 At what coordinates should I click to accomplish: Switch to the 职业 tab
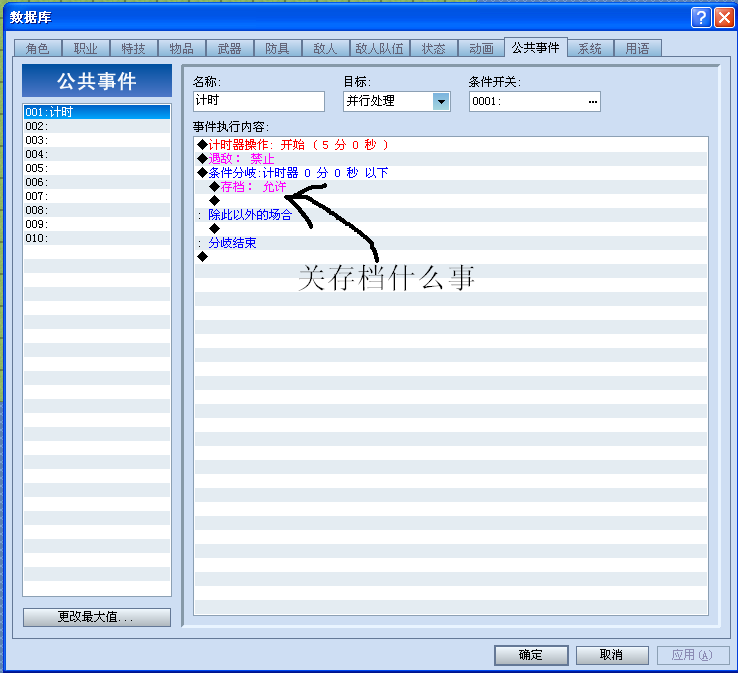pos(86,48)
